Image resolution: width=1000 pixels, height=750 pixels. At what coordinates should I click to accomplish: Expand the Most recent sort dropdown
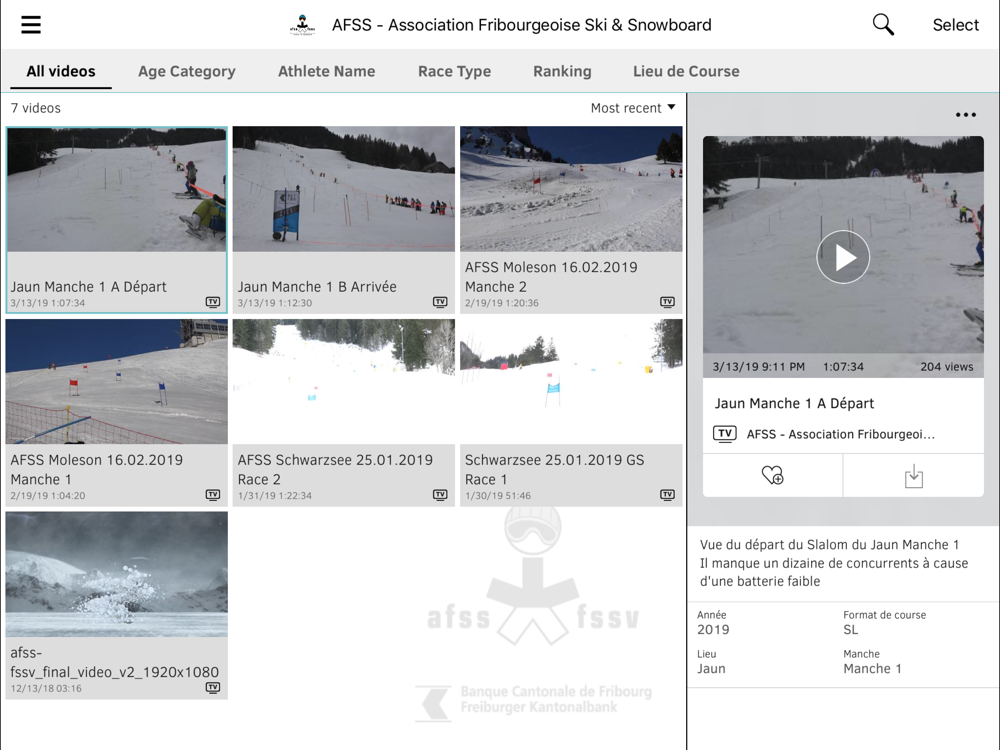tap(633, 108)
